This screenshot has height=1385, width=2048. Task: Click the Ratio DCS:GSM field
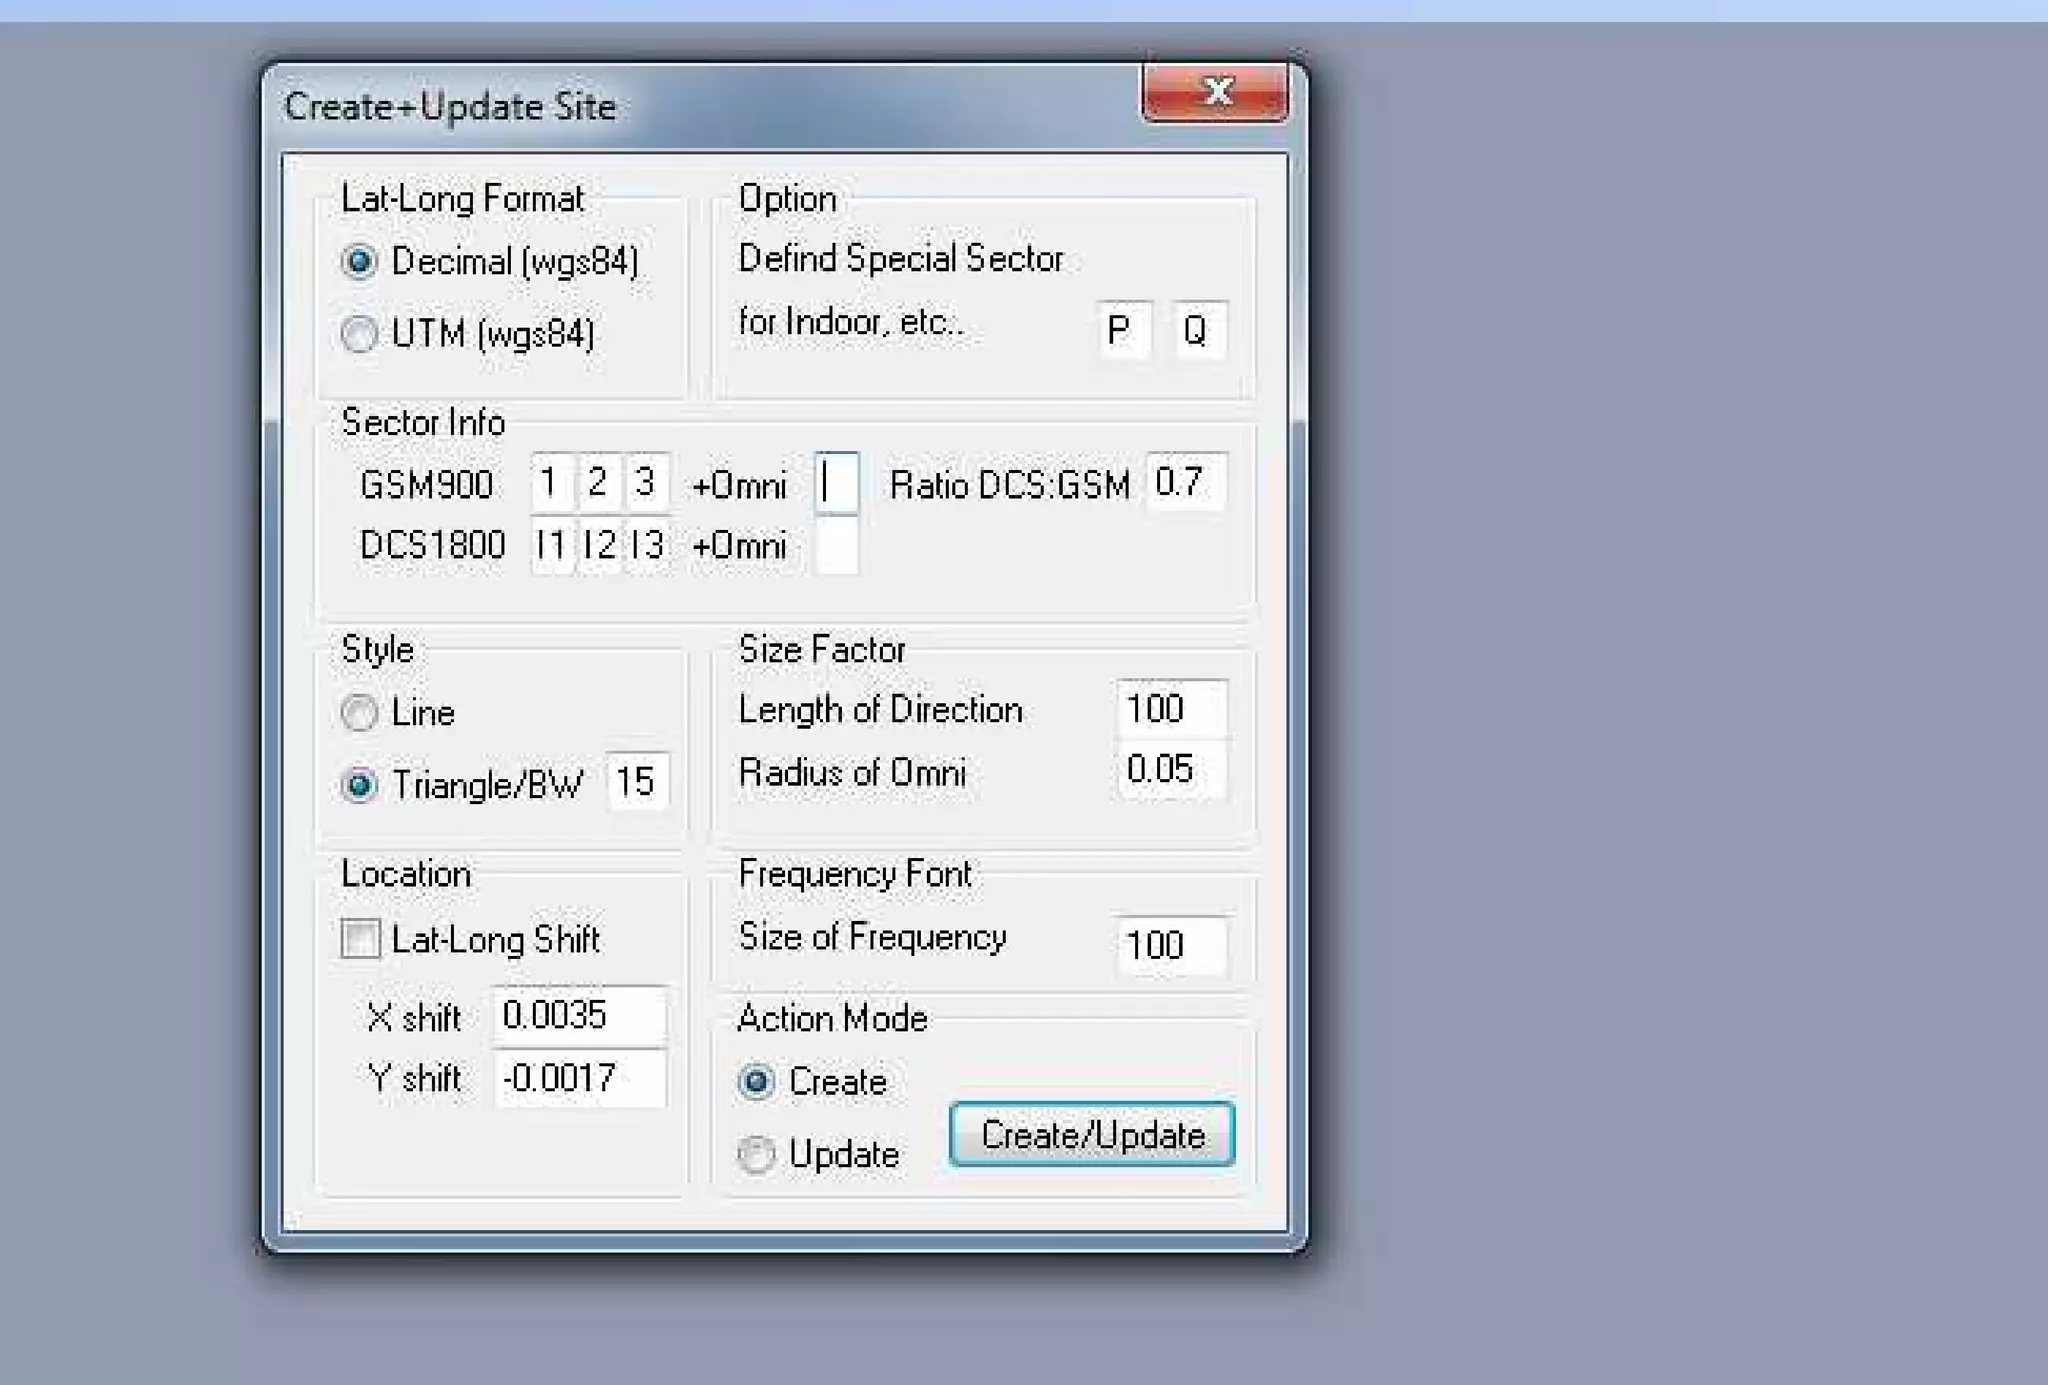1186,483
